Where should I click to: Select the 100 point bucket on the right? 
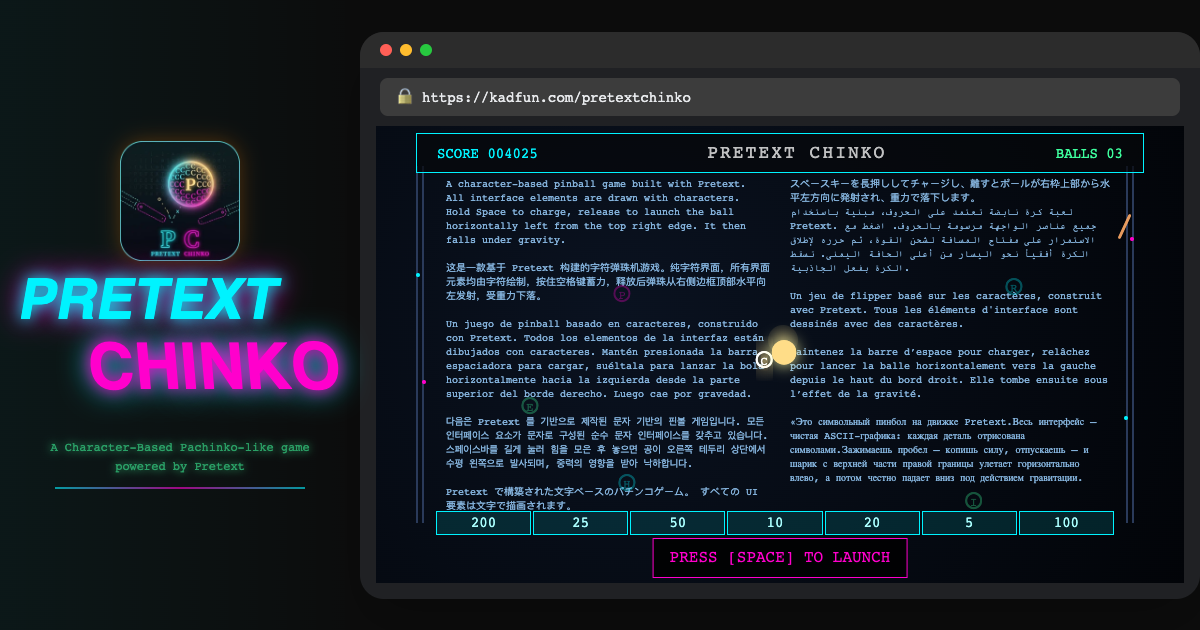pyautogui.click(x=1066, y=522)
